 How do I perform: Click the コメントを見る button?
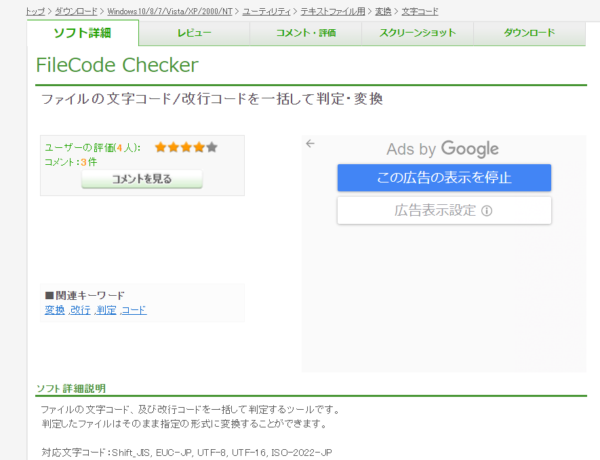coord(142,179)
